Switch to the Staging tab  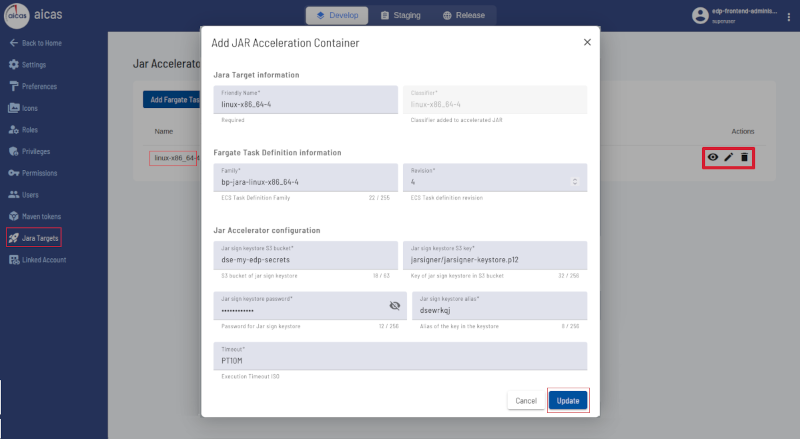pyautogui.click(x=401, y=15)
